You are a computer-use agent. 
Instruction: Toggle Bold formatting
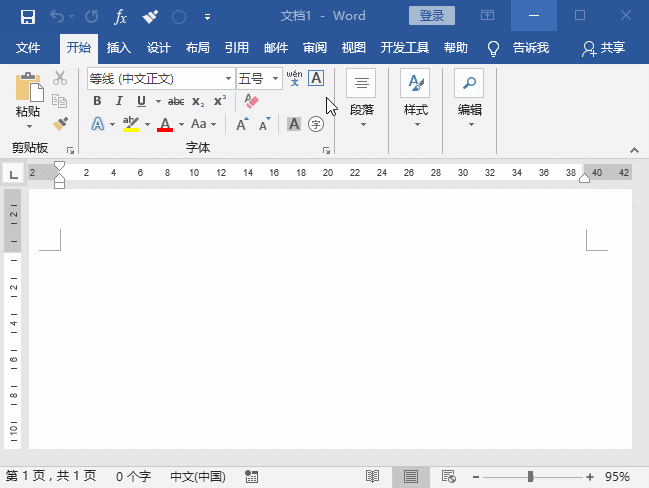pos(97,101)
